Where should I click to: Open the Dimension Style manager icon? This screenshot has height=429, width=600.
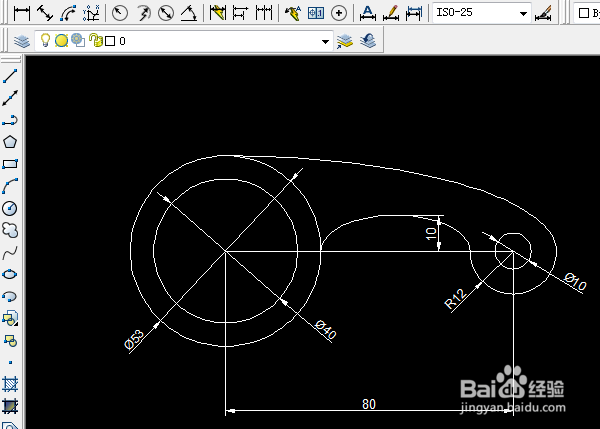pyautogui.click(x=543, y=13)
